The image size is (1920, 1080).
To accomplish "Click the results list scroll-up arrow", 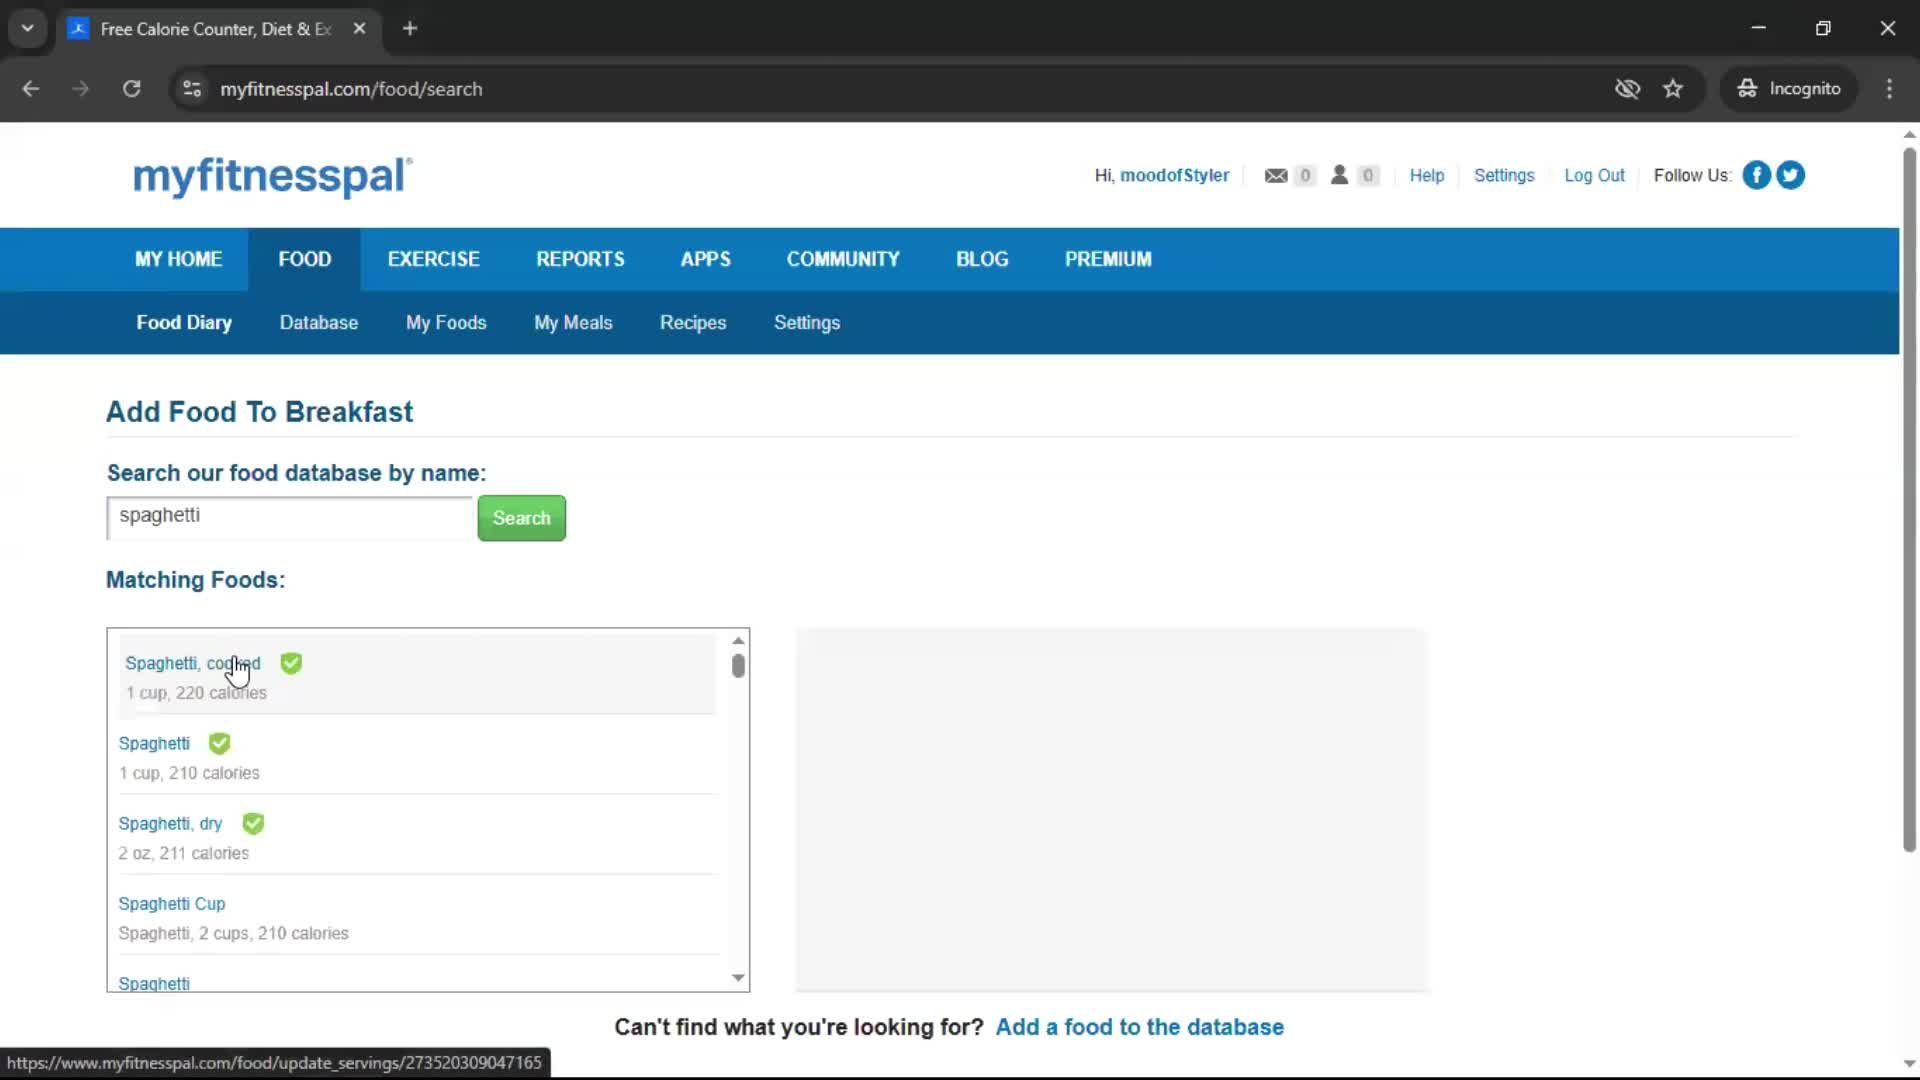I will pyautogui.click(x=738, y=641).
